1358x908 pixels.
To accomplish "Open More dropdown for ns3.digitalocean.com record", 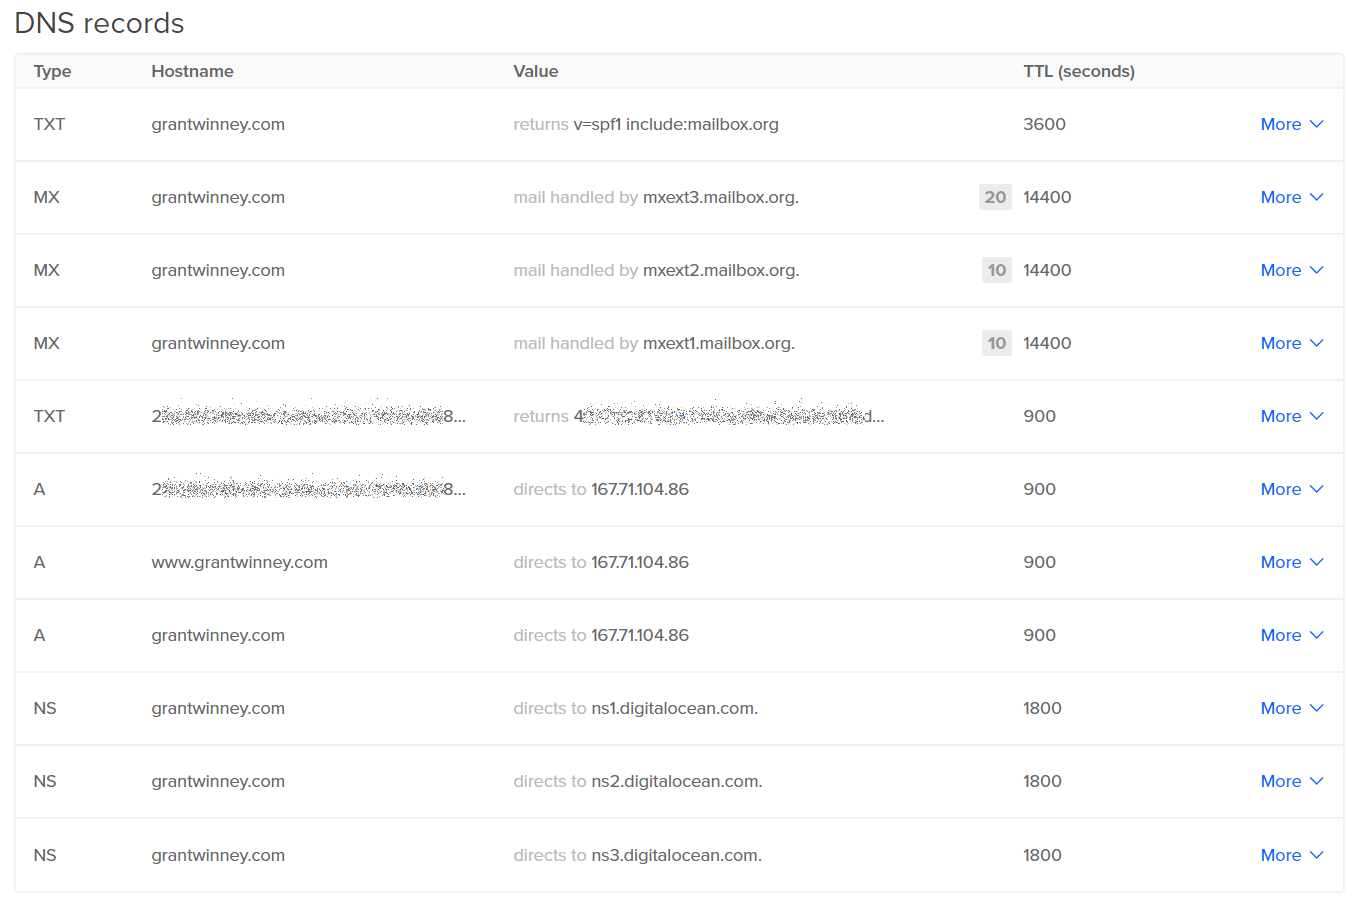I will tap(1291, 855).
